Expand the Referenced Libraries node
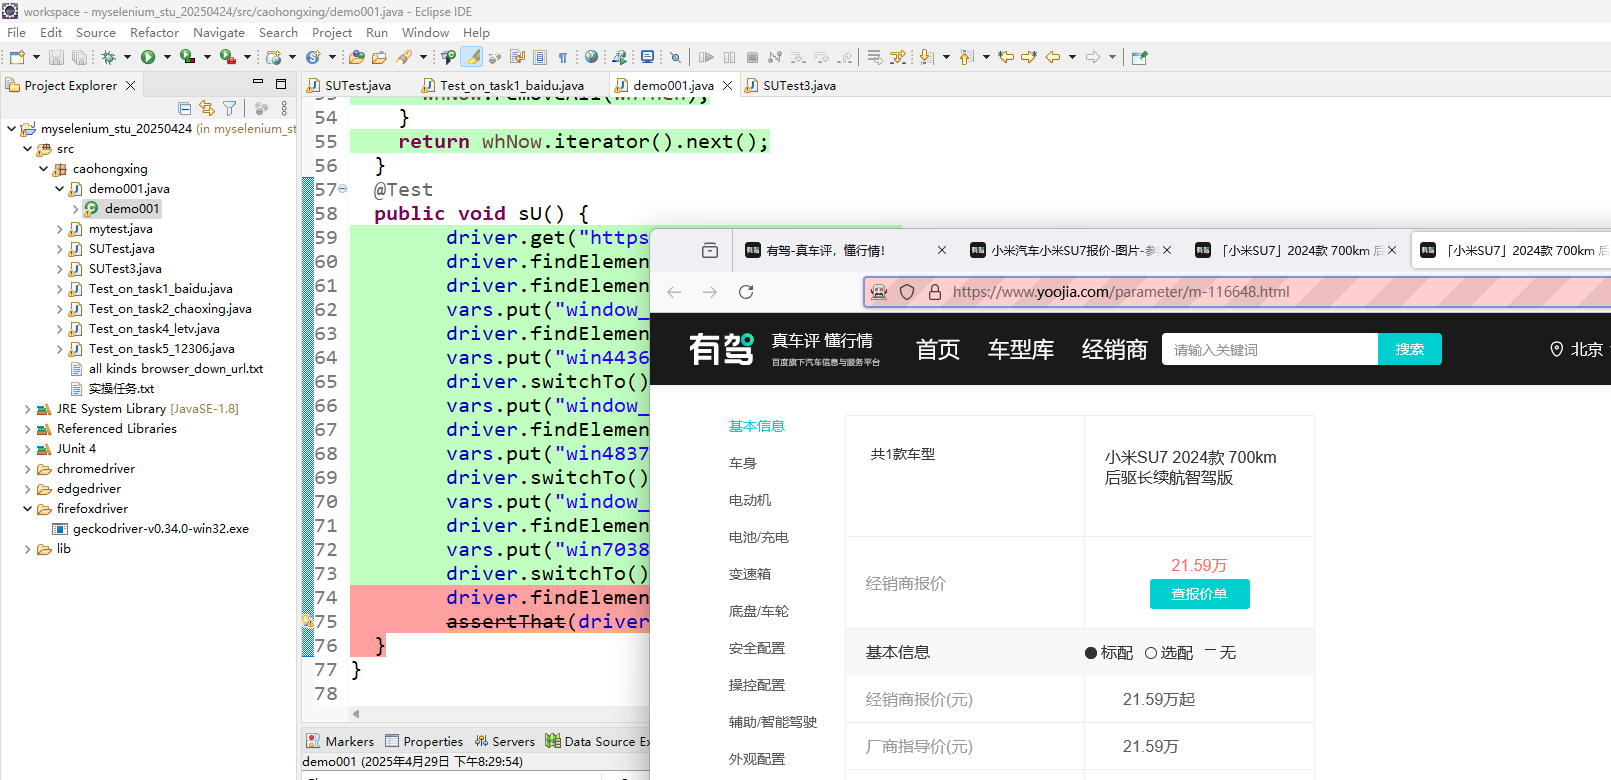The image size is (1611, 780). coord(27,429)
